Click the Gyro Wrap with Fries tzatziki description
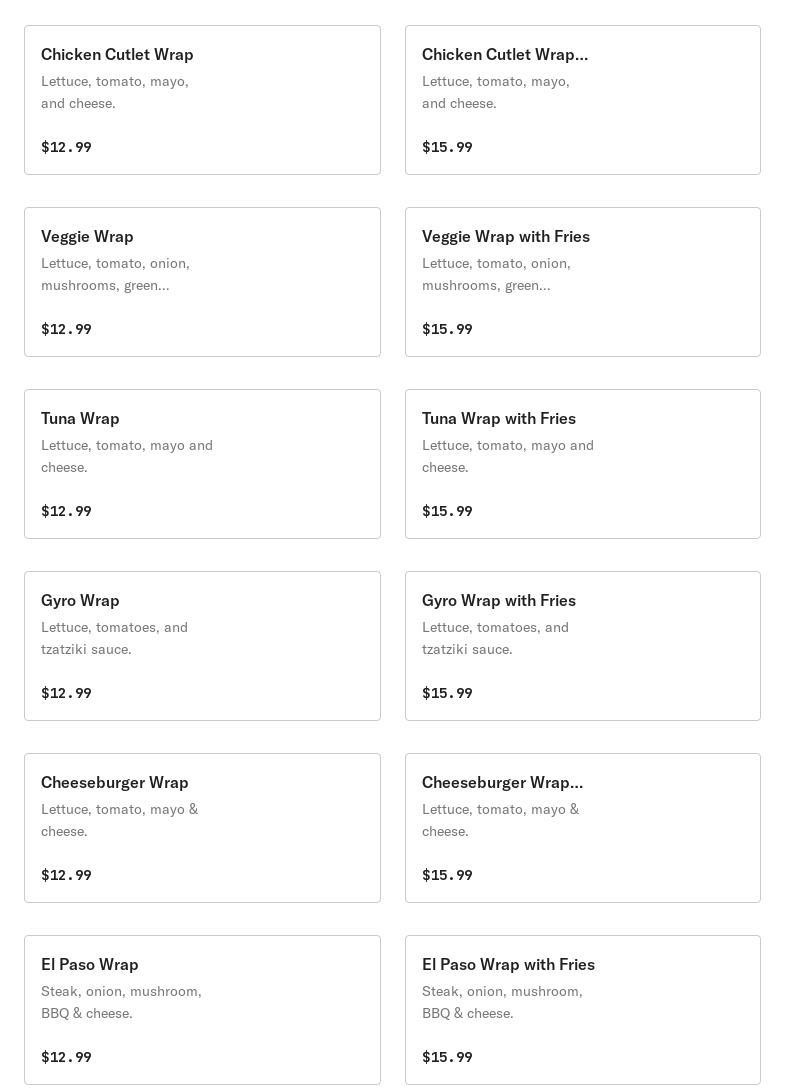 click(495, 638)
